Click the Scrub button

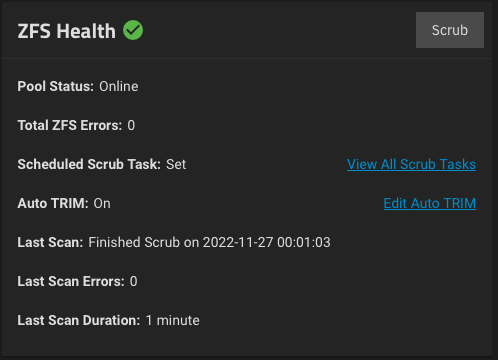point(450,30)
